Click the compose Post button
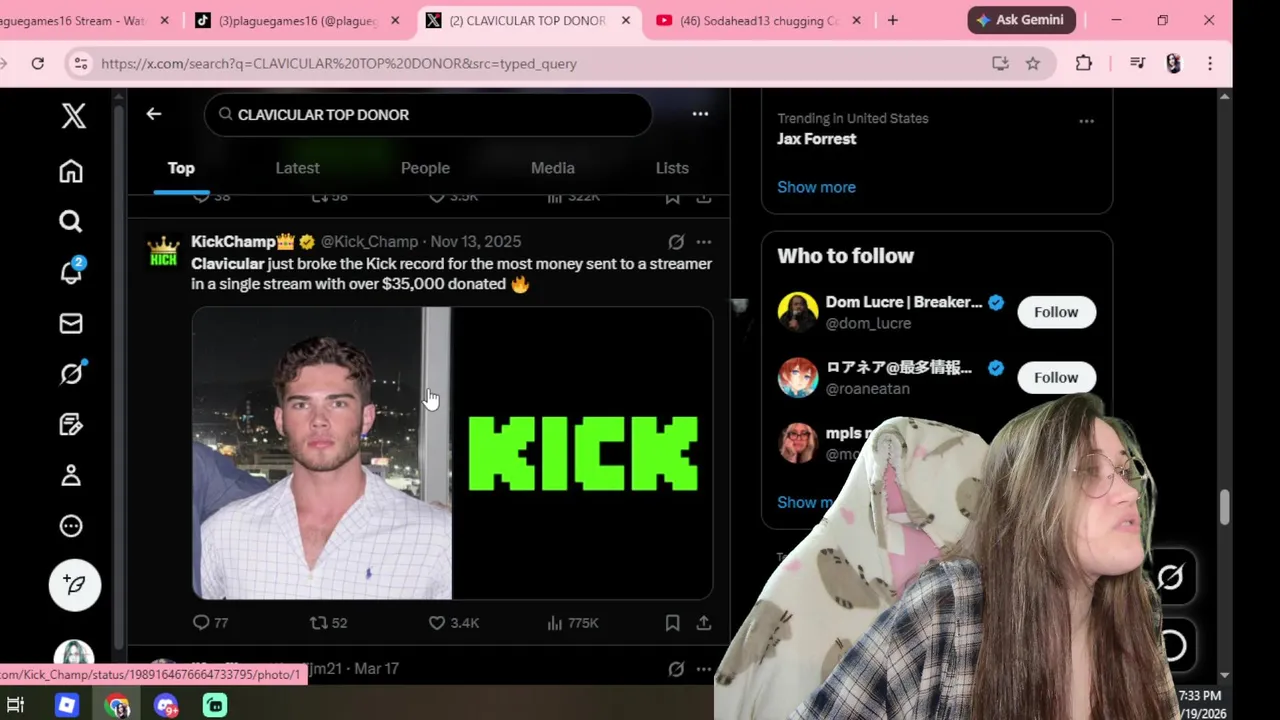Screen dimensions: 1280x720 (75, 584)
